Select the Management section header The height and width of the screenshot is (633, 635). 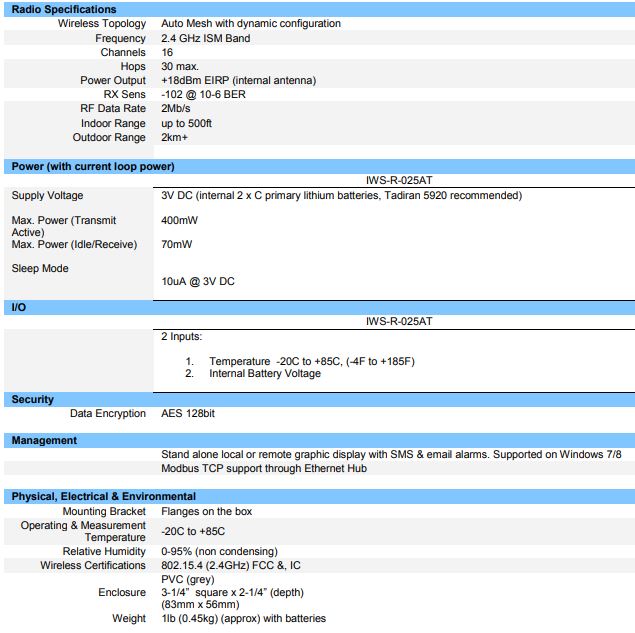click(44, 440)
